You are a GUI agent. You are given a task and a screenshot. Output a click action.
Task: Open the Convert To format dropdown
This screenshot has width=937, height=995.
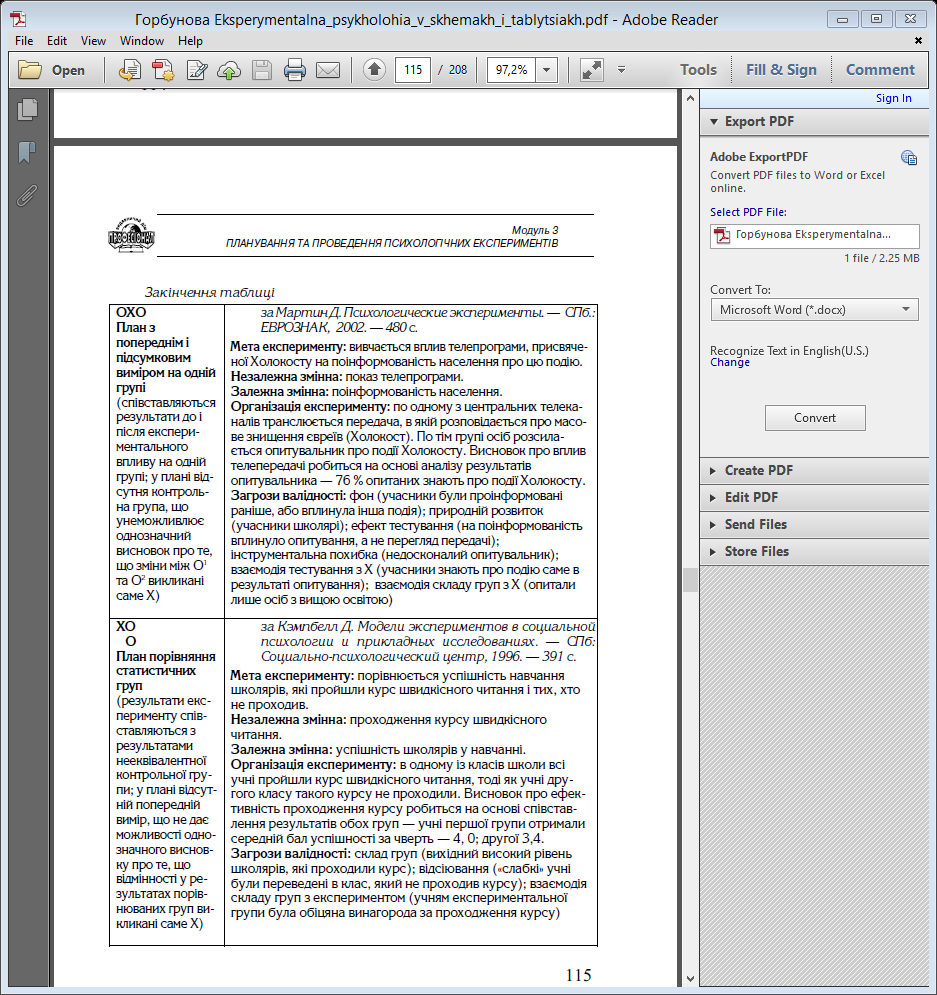[814, 310]
